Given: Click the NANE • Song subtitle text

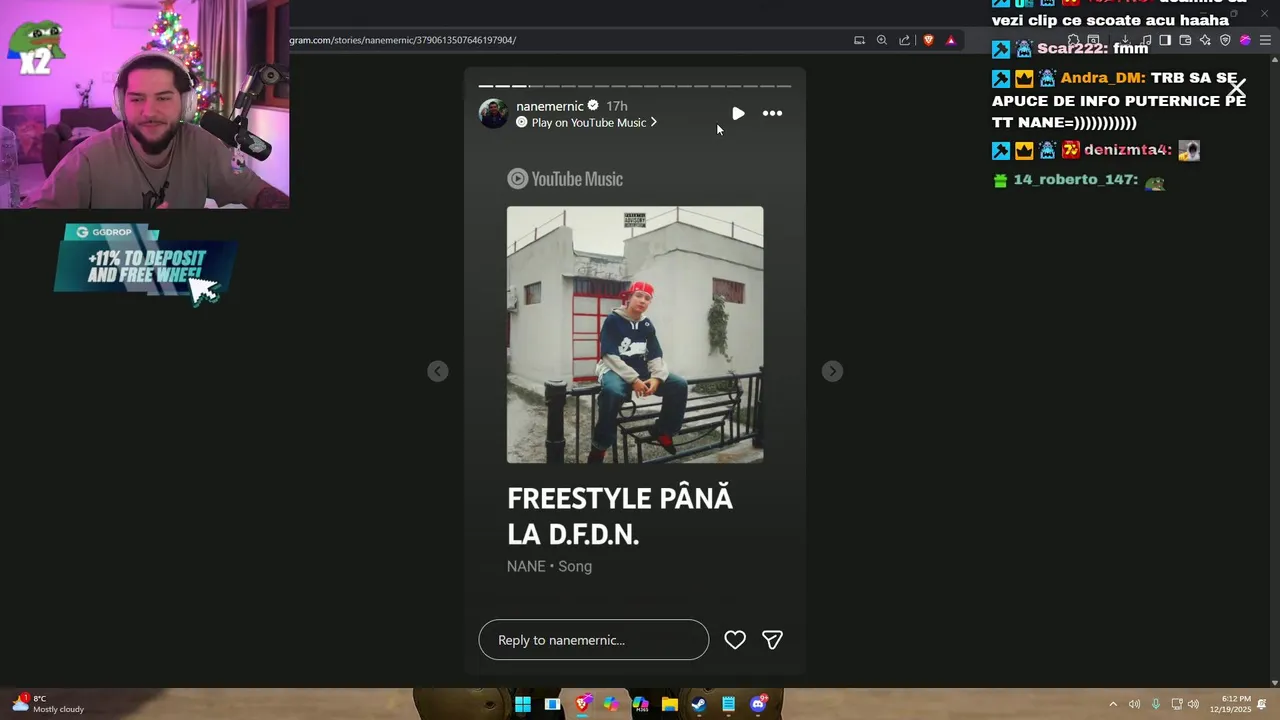Looking at the screenshot, I should [549, 566].
